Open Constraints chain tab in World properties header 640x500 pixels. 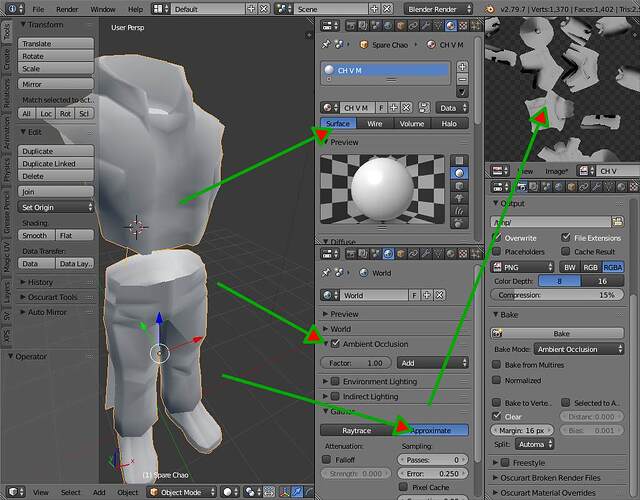[413, 254]
